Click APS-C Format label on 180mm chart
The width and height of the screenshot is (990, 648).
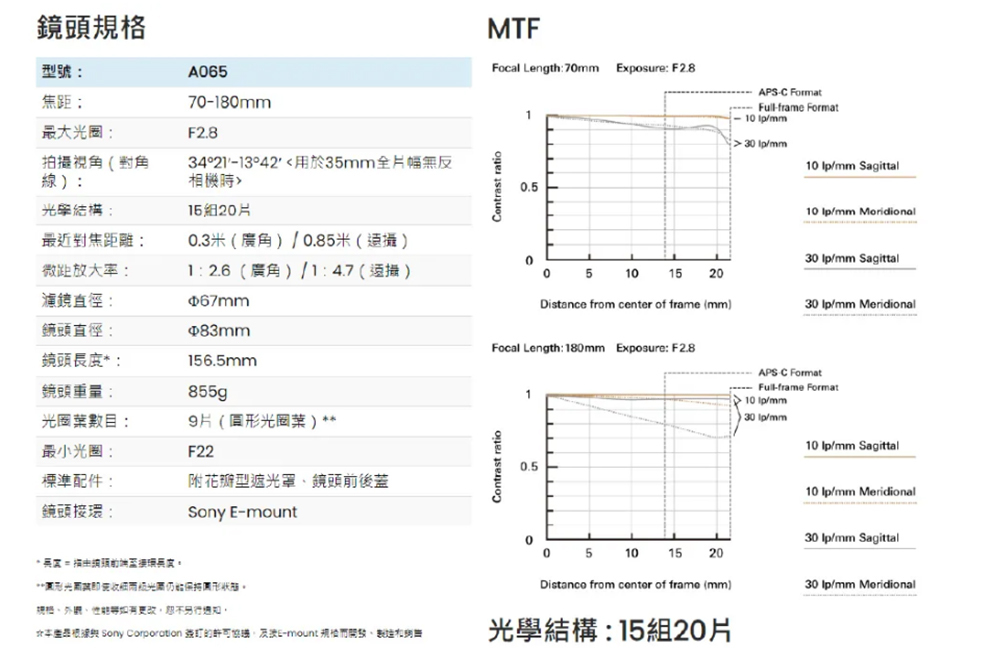tap(790, 373)
